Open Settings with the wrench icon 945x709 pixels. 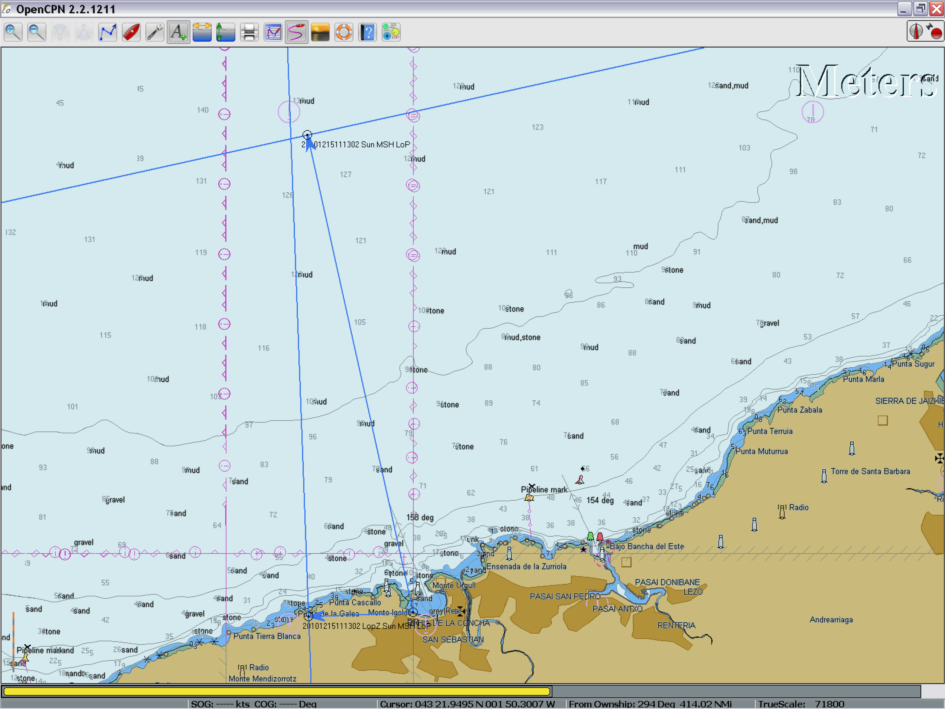pos(154,32)
